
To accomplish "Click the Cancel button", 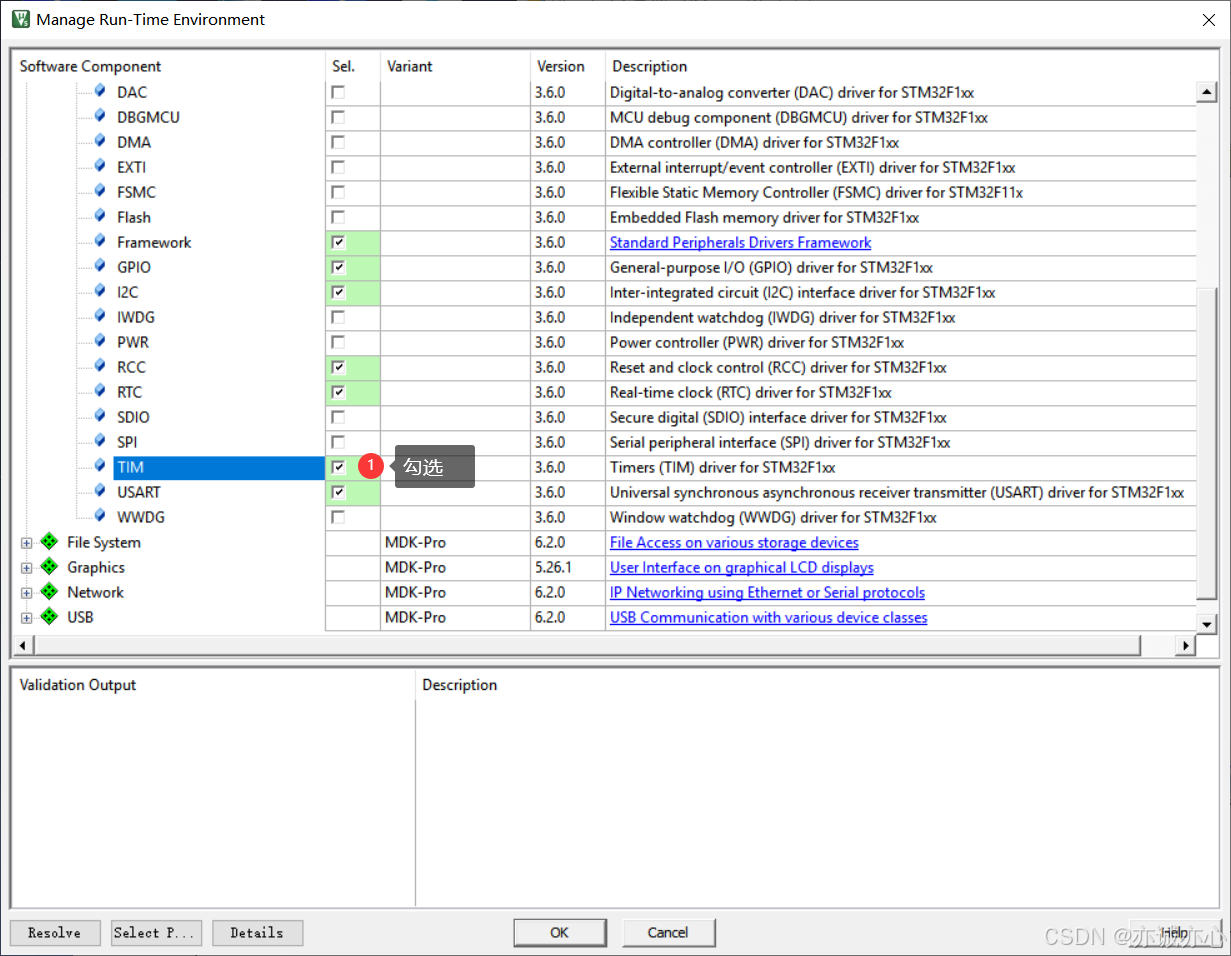I will 668,932.
